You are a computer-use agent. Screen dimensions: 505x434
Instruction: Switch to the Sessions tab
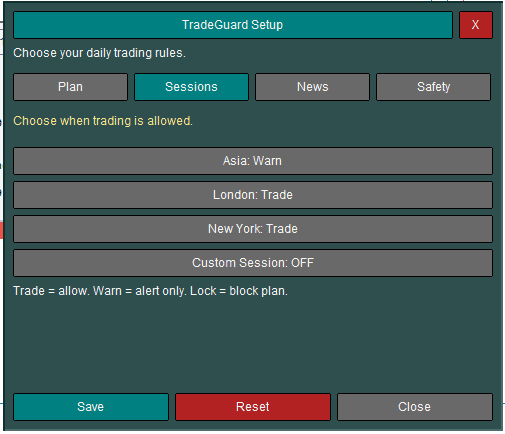pyautogui.click(x=191, y=87)
